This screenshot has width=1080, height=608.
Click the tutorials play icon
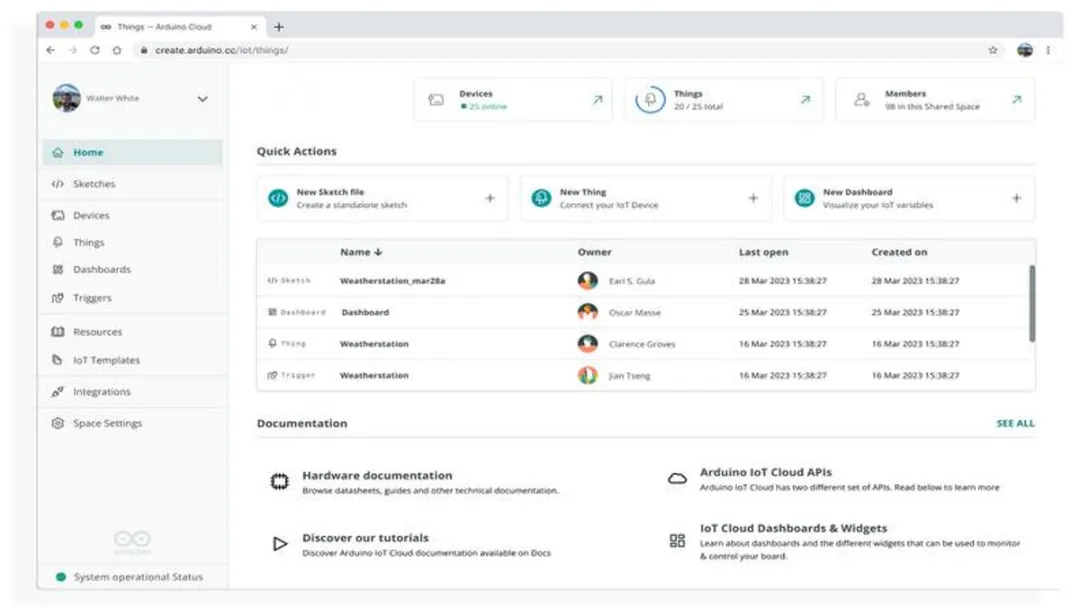280,544
